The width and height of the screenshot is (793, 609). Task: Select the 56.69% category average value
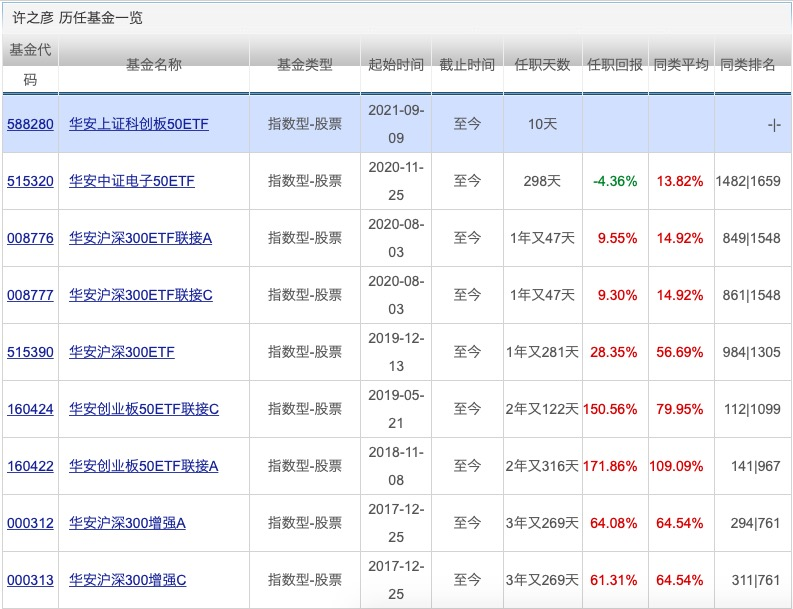[680, 353]
